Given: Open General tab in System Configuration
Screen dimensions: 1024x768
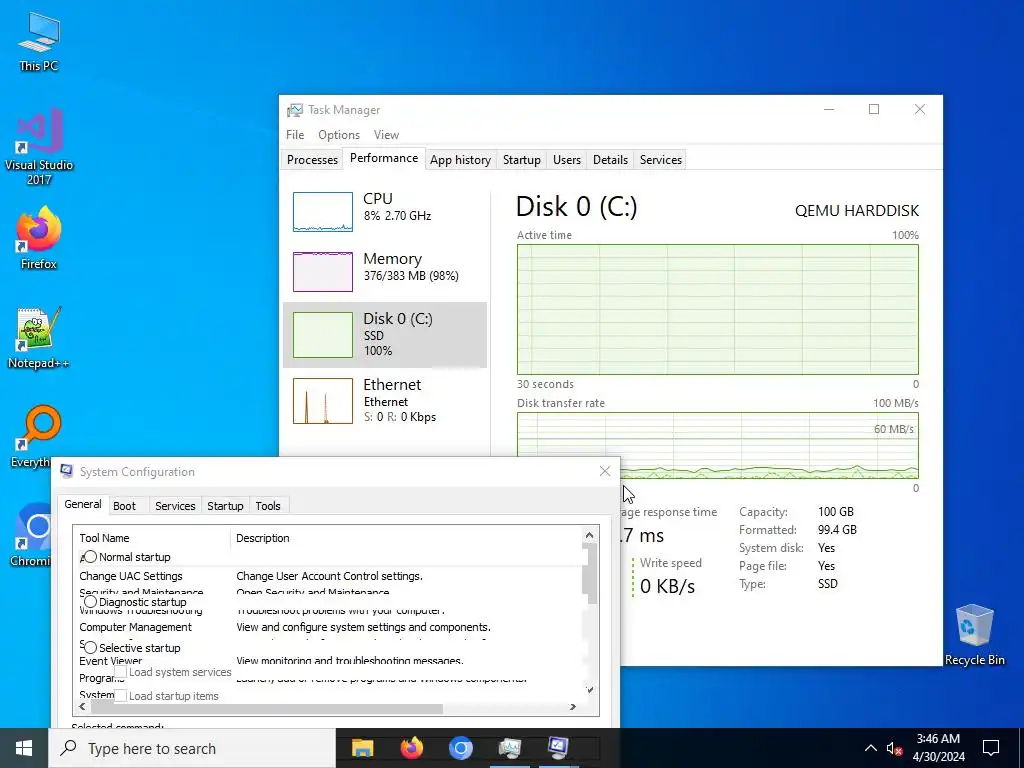Looking at the screenshot, I should pyautogui.click(x=83, y=504).
